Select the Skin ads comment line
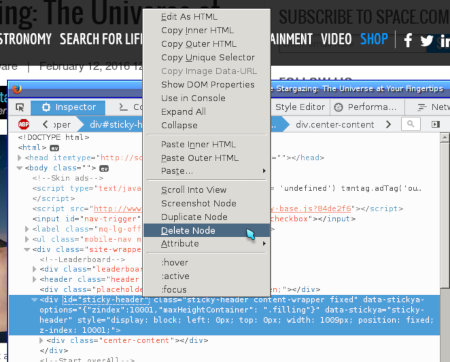Viewport: 450px width, 362px height. [68, 178]
